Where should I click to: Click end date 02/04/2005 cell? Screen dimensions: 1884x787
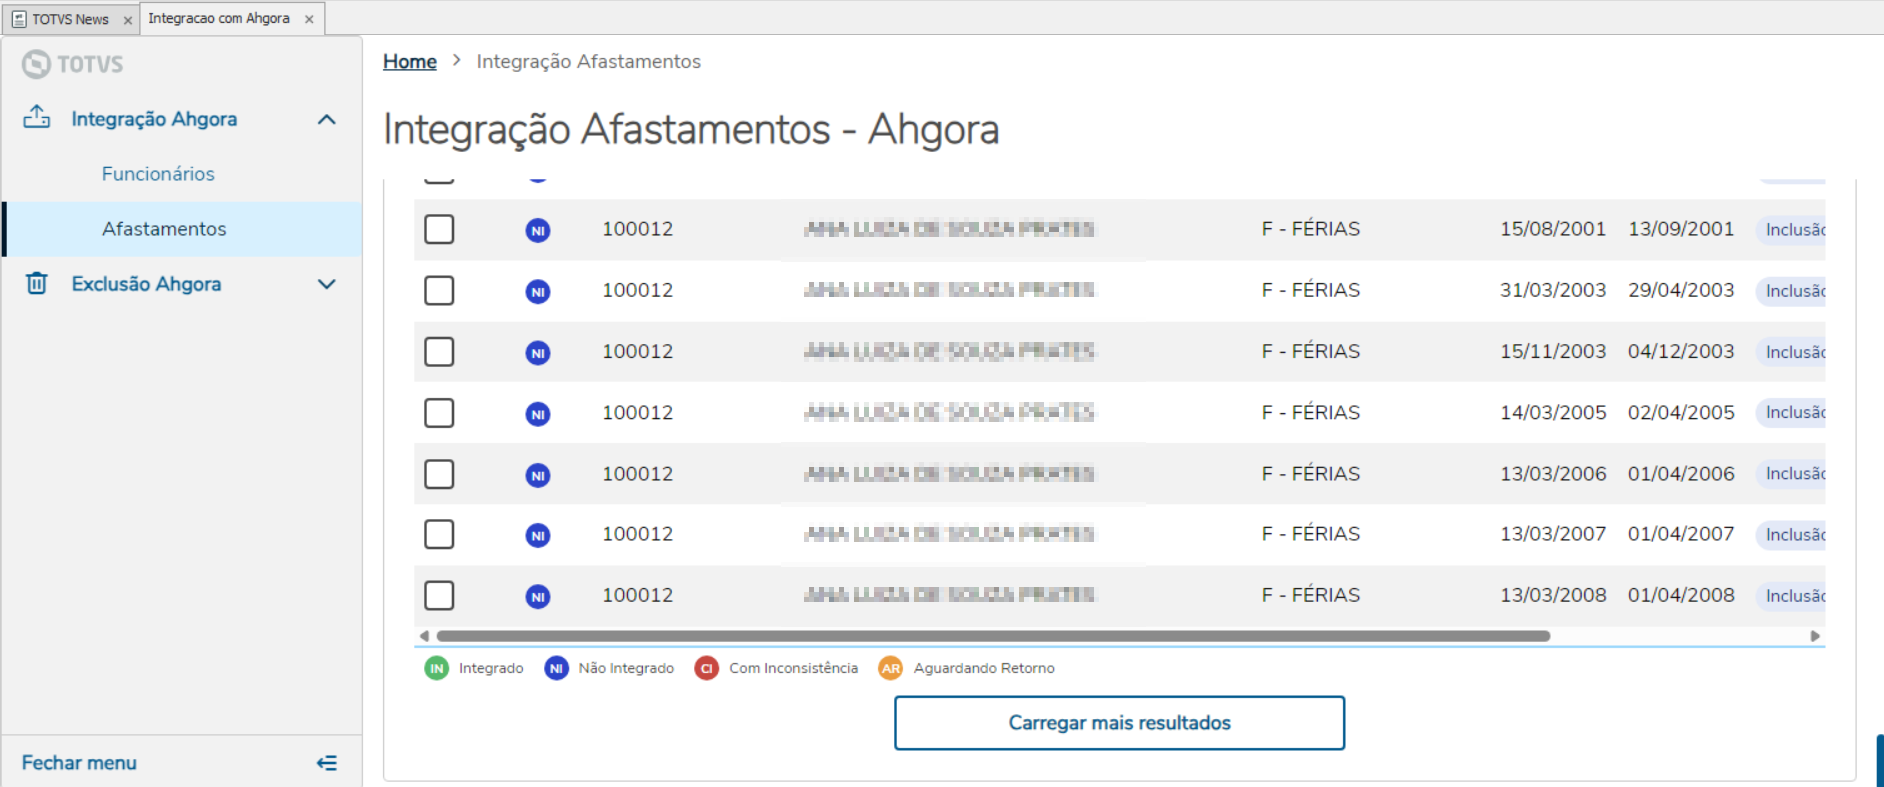pos(1681,412)
